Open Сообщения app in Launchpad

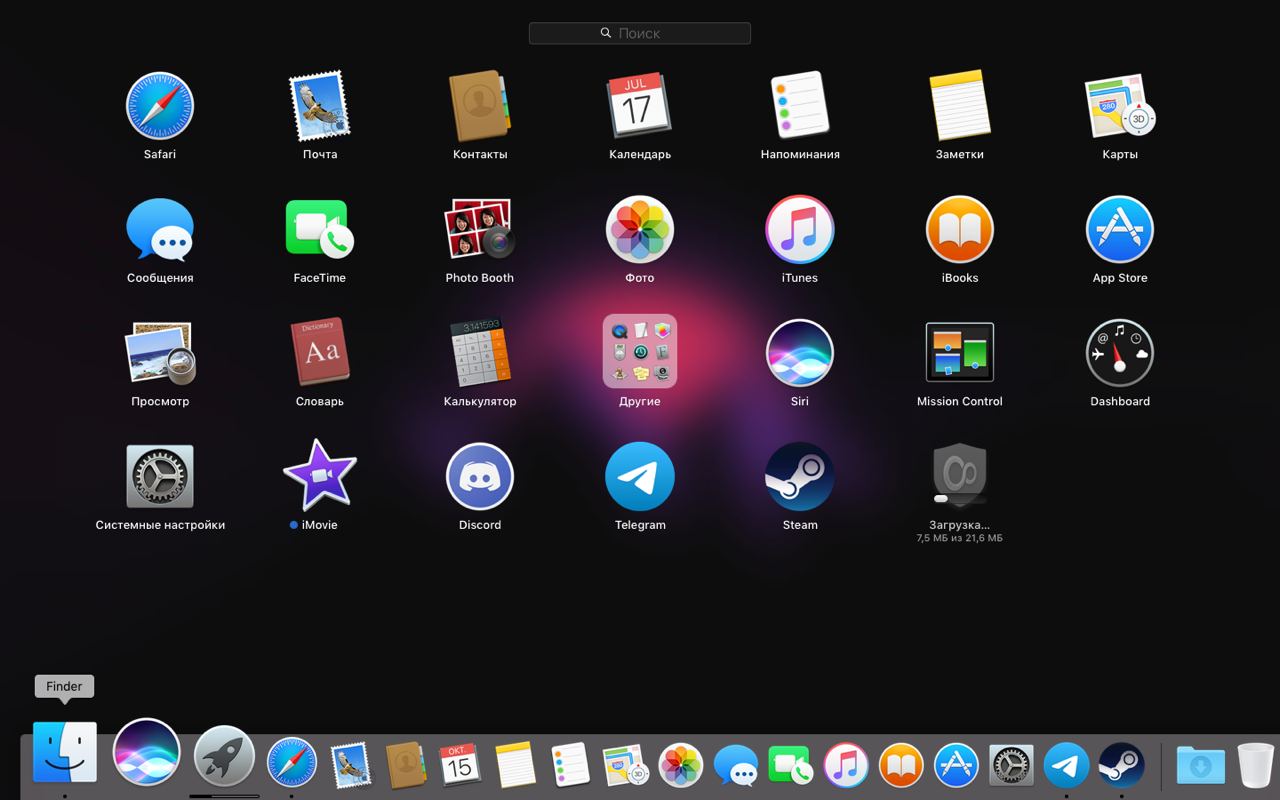[160, 229]
